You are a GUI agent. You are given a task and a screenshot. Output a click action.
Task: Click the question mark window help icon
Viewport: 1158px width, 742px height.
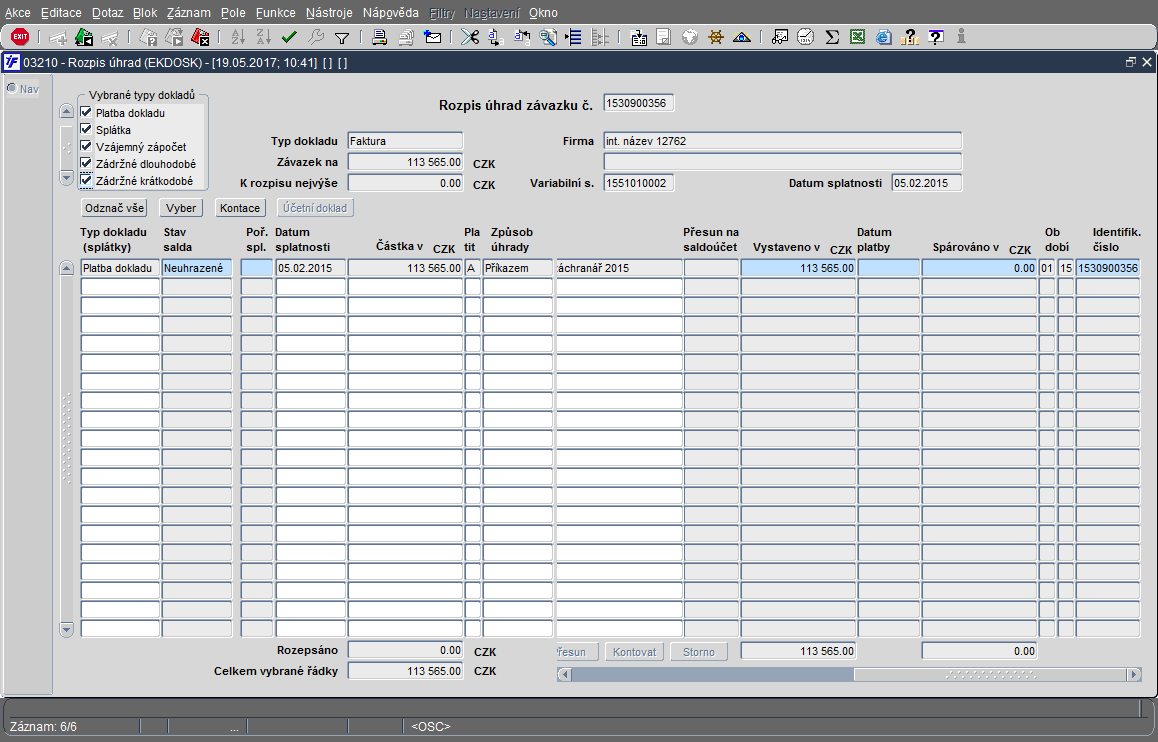click(936, 36)
